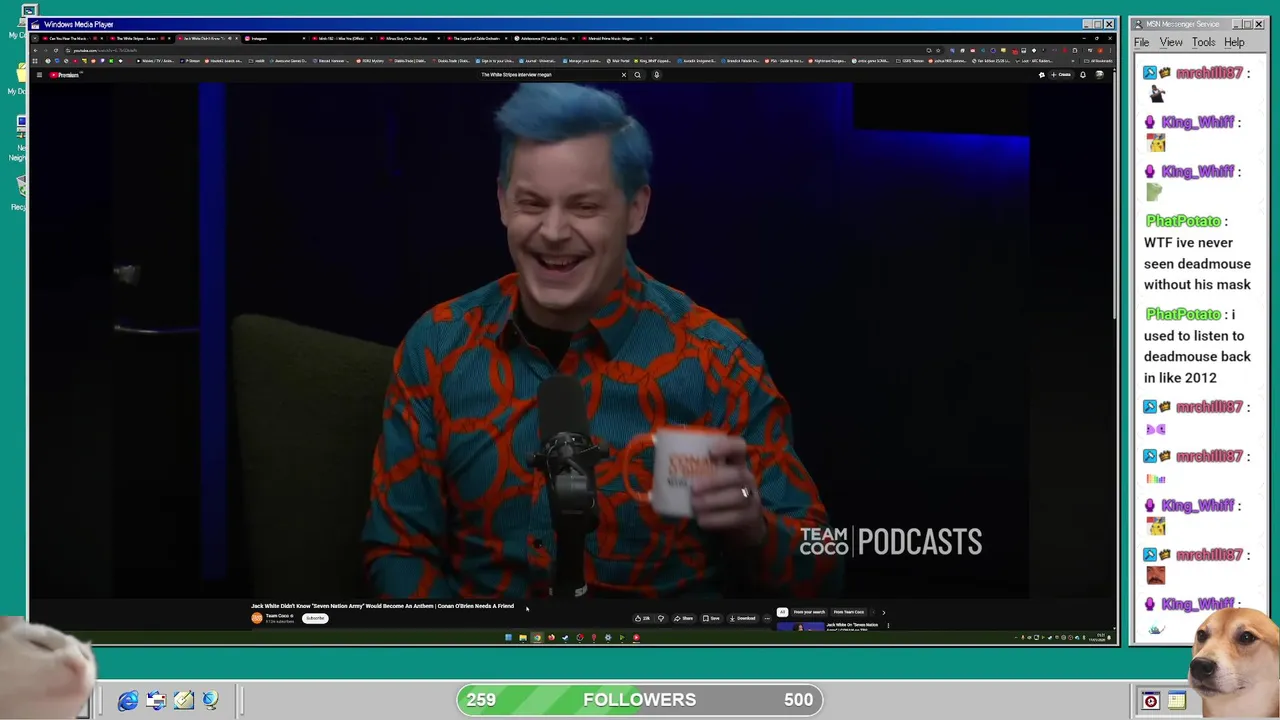
Task: Switch to the Instagram browser tab
Action: [274, 38]
